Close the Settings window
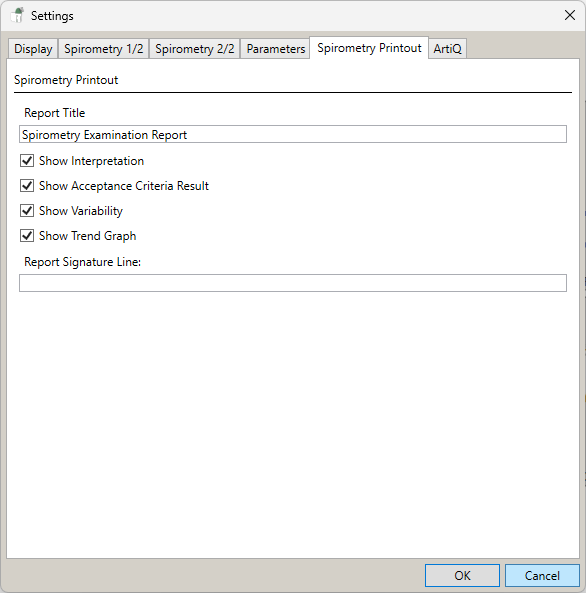 [570, 16]
